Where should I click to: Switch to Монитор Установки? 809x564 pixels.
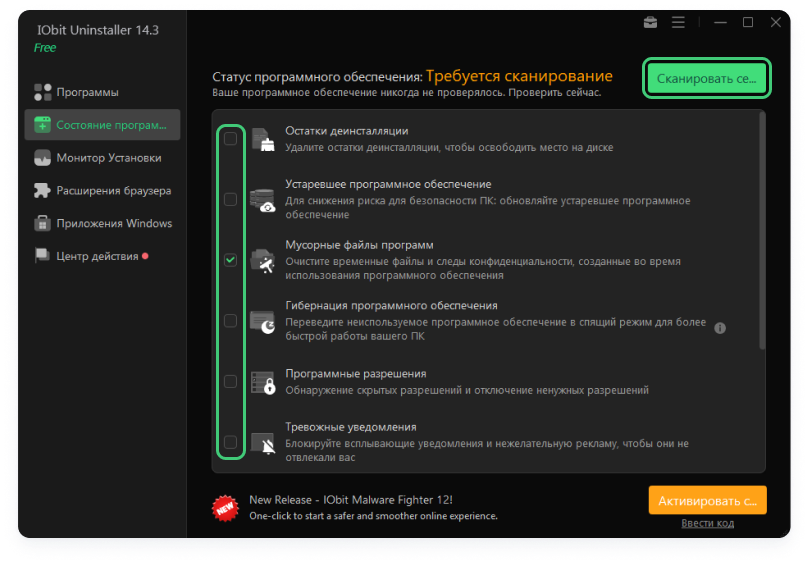pyautogui.click(x=102, y=158)
